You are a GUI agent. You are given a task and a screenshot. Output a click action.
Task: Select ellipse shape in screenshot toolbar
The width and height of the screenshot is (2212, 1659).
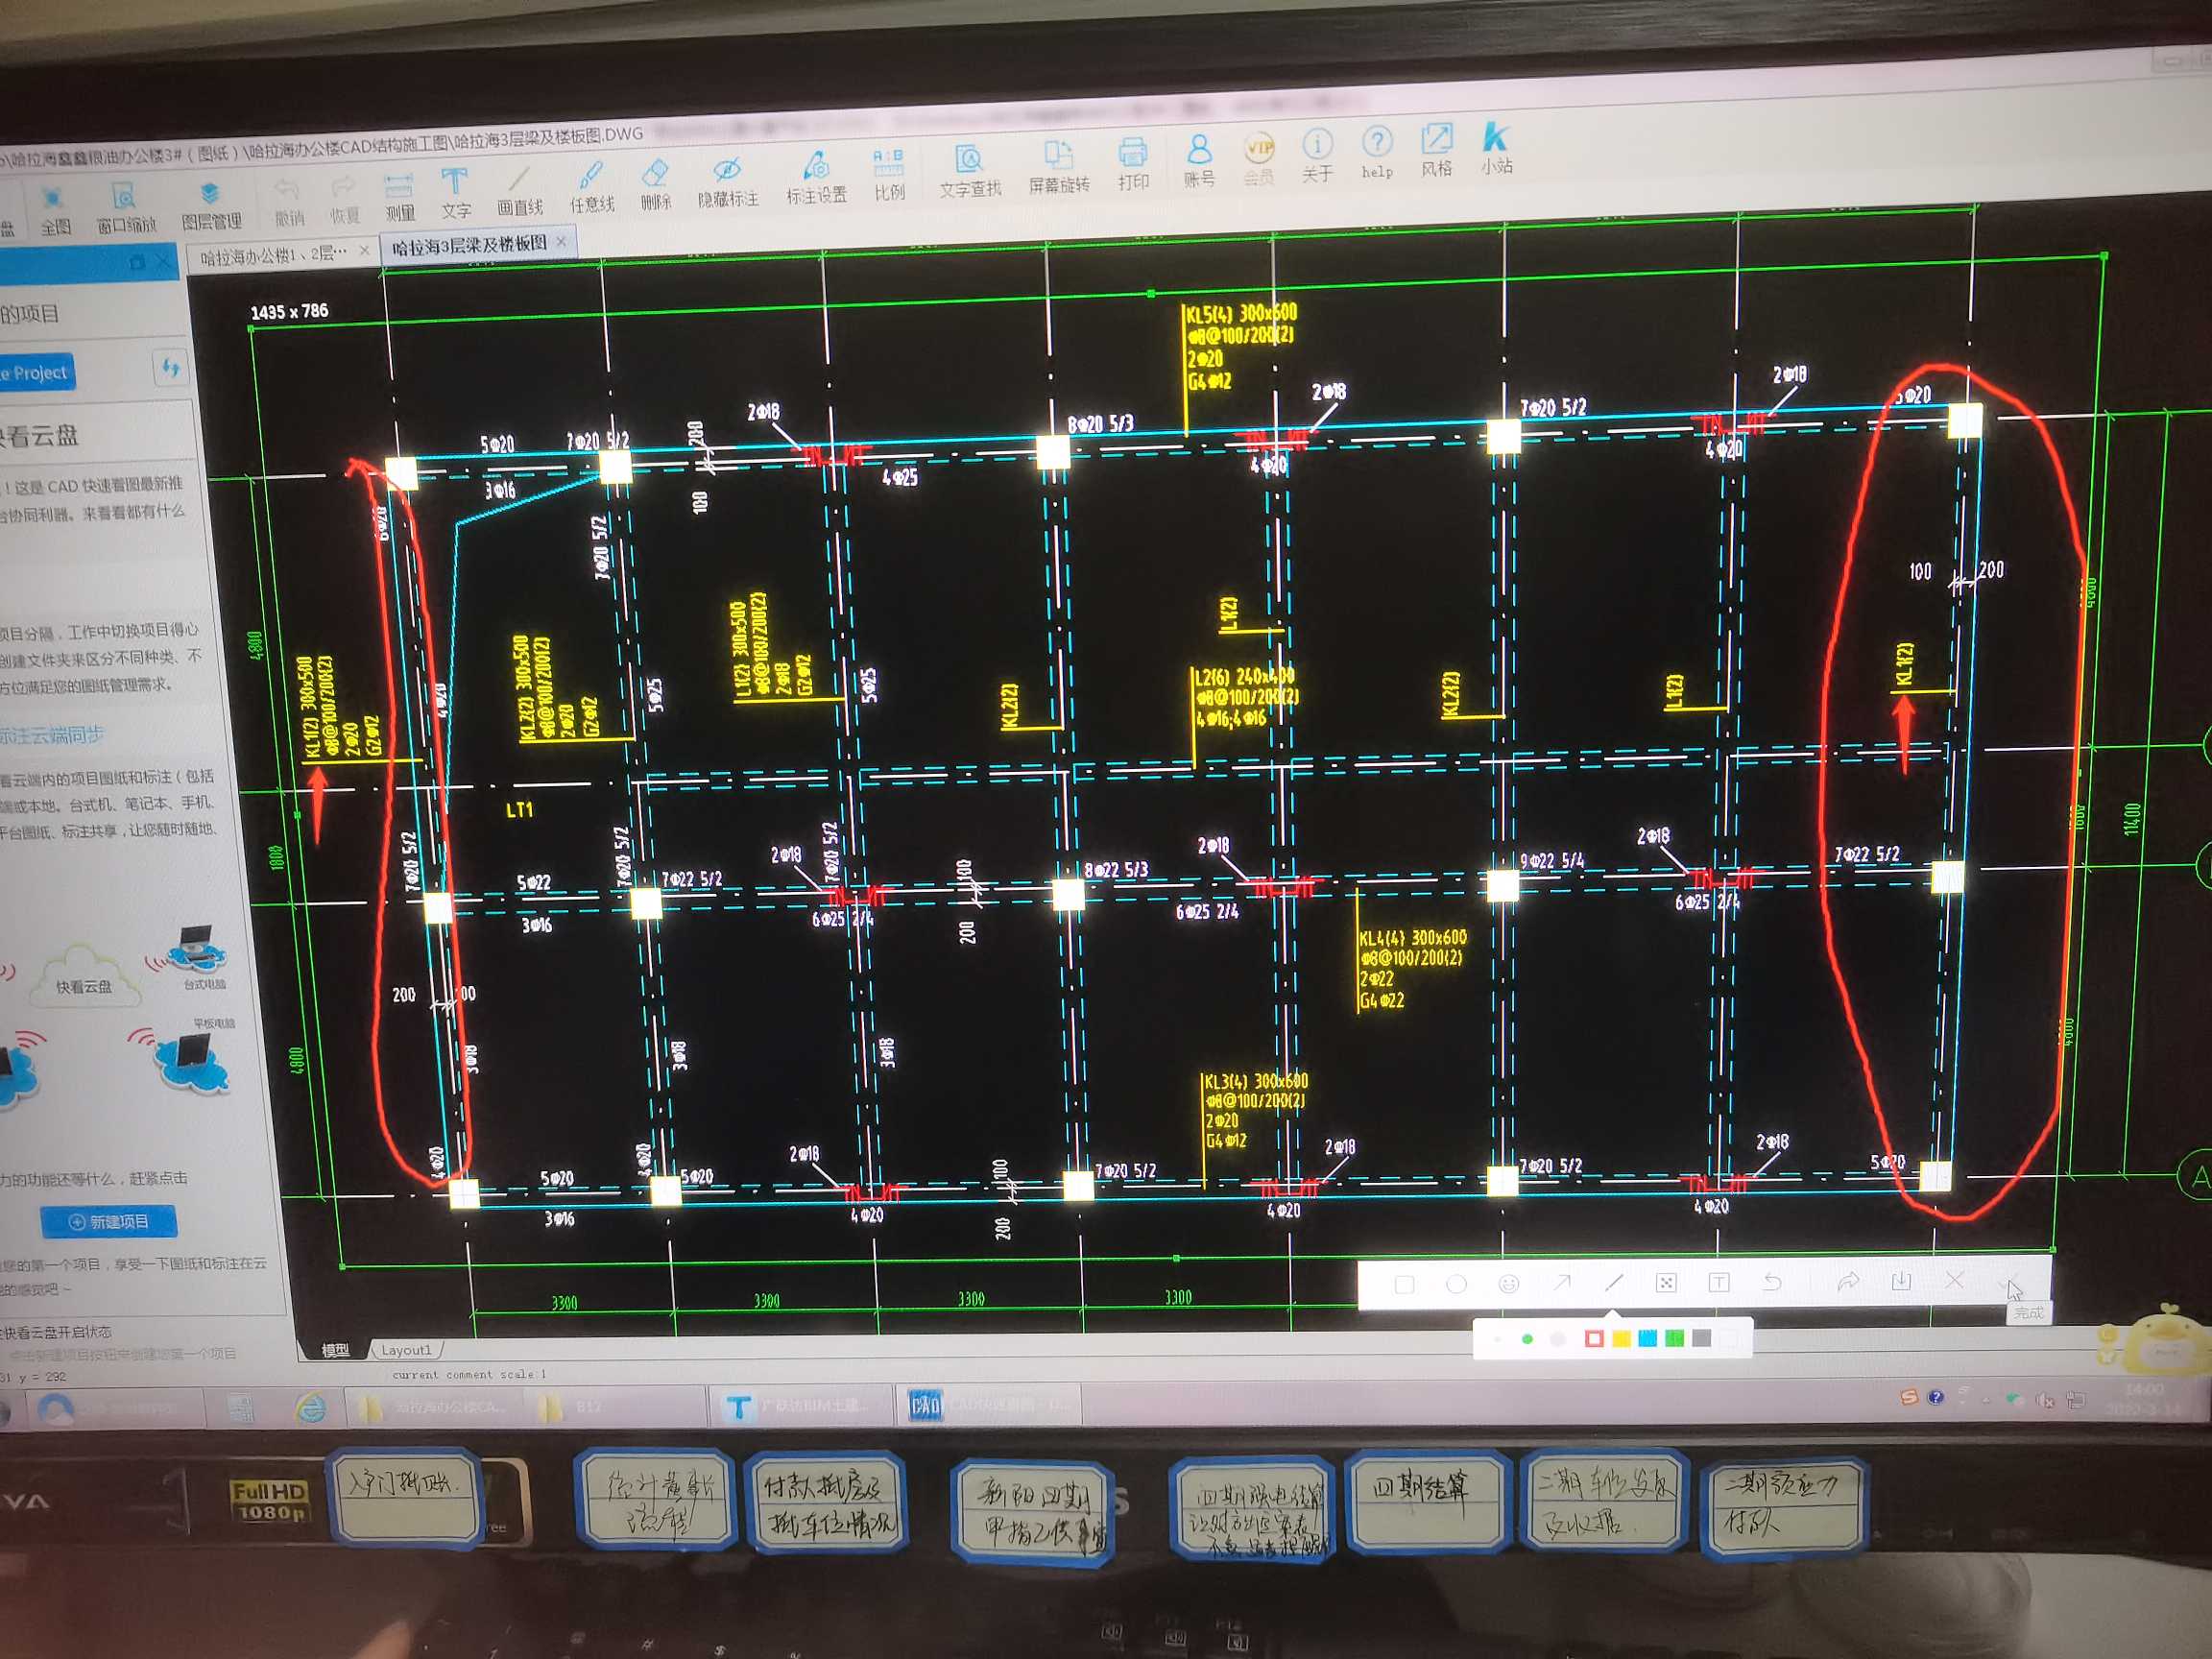[1456, 1284]
